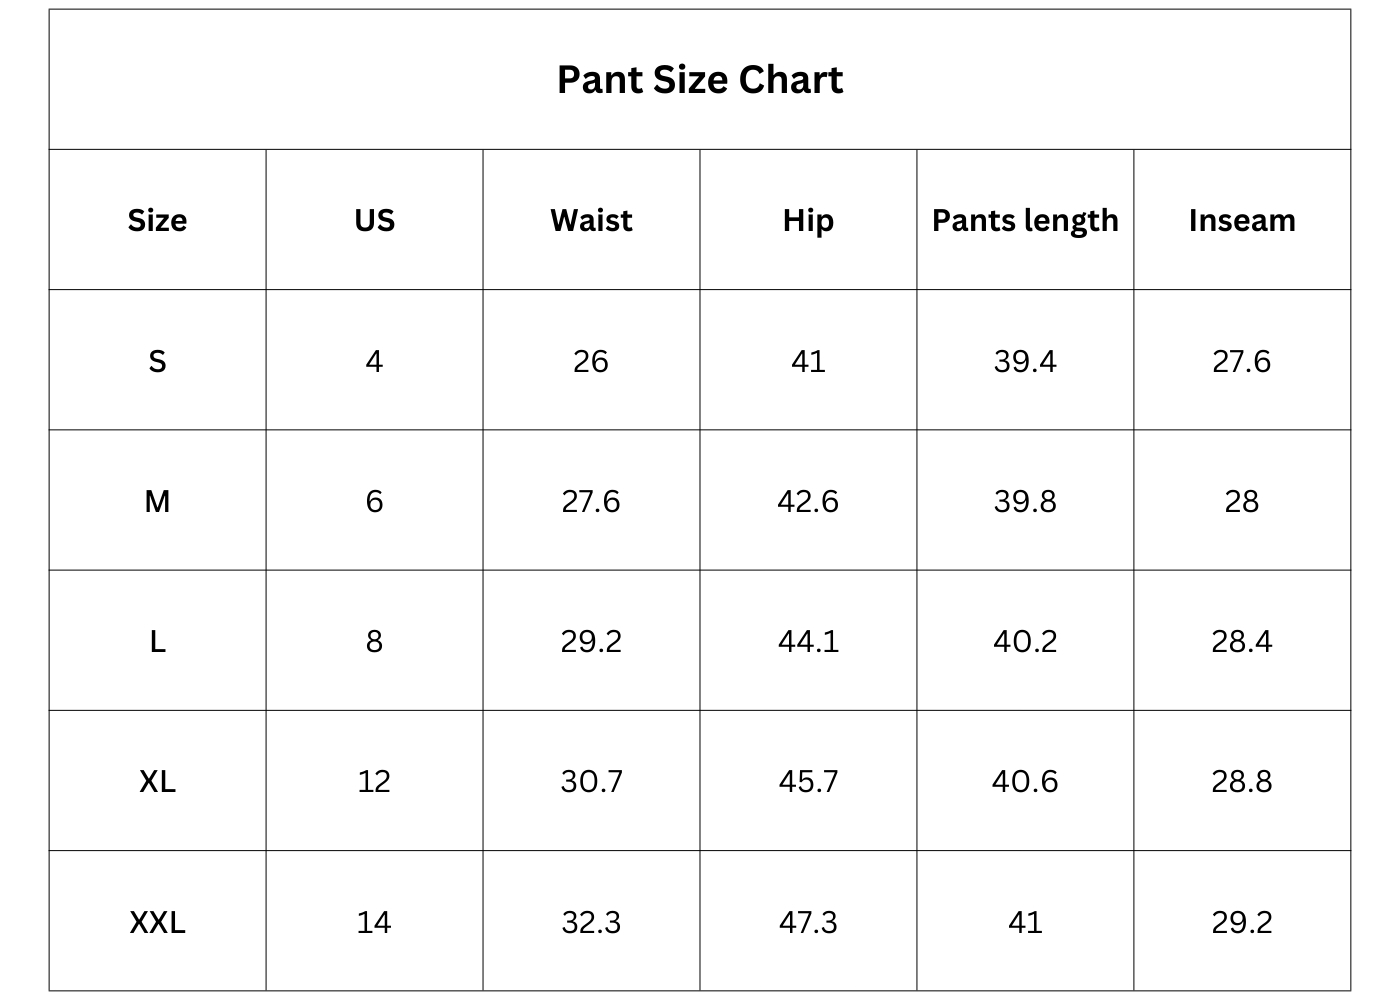
Task: Click the US column header
Action: pos(374,220)
